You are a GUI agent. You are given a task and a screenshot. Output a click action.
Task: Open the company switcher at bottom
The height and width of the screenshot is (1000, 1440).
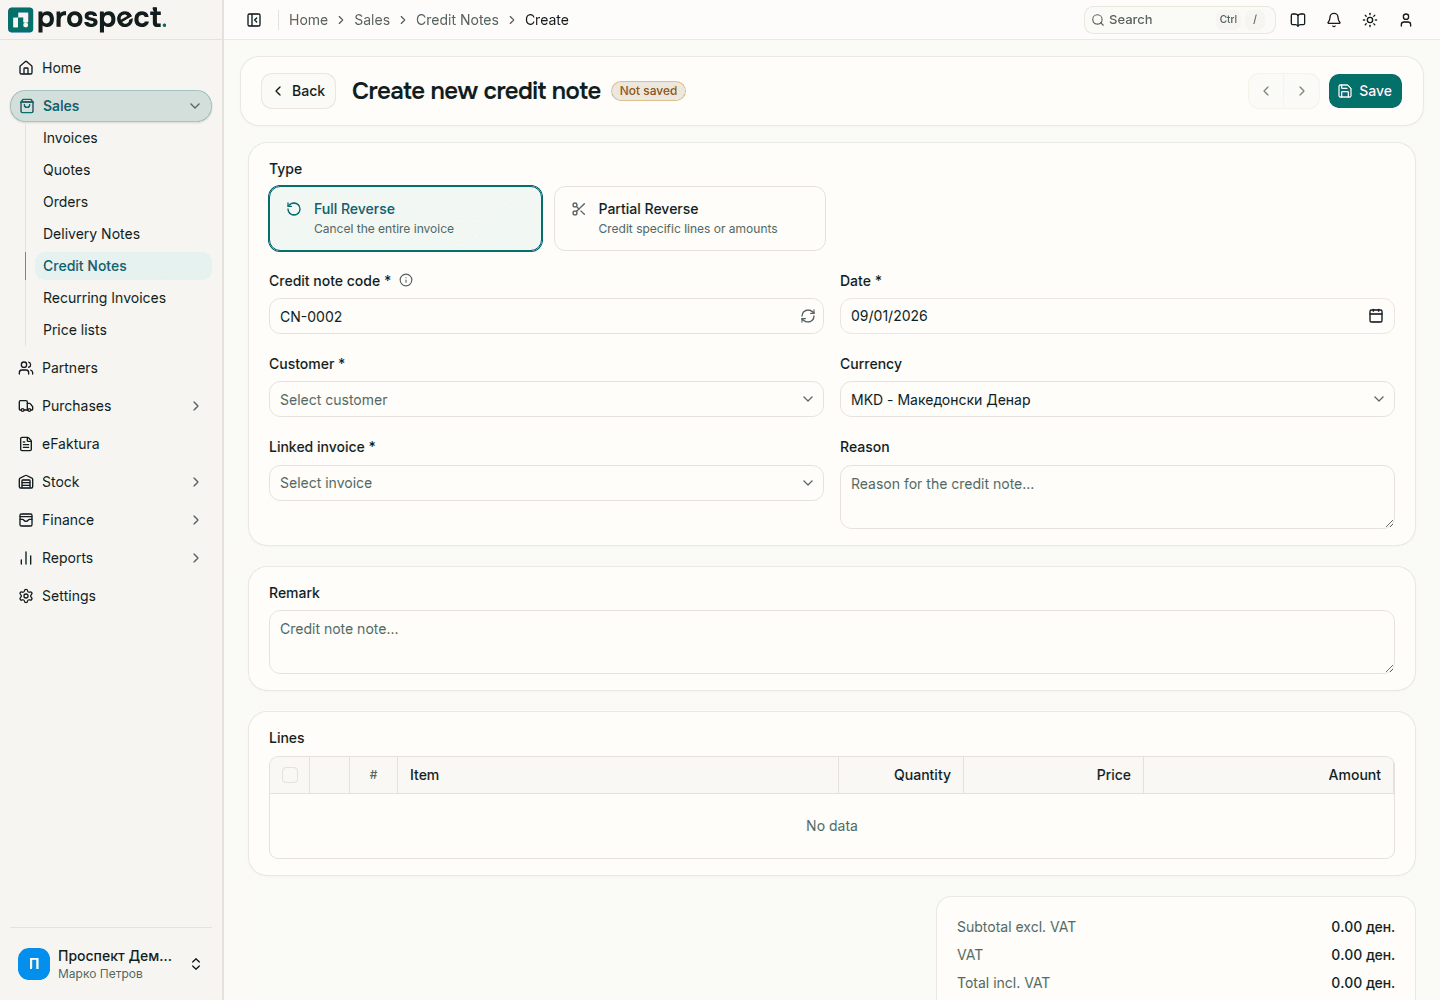[x=111, y=964]
